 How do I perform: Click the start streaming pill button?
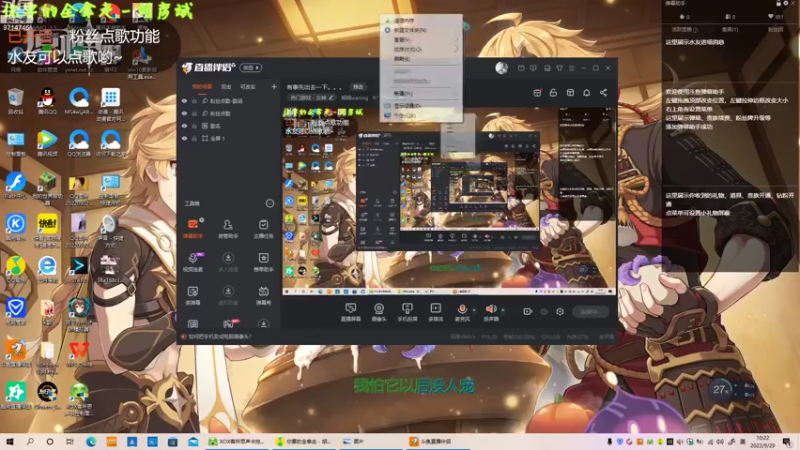(590, 311)
